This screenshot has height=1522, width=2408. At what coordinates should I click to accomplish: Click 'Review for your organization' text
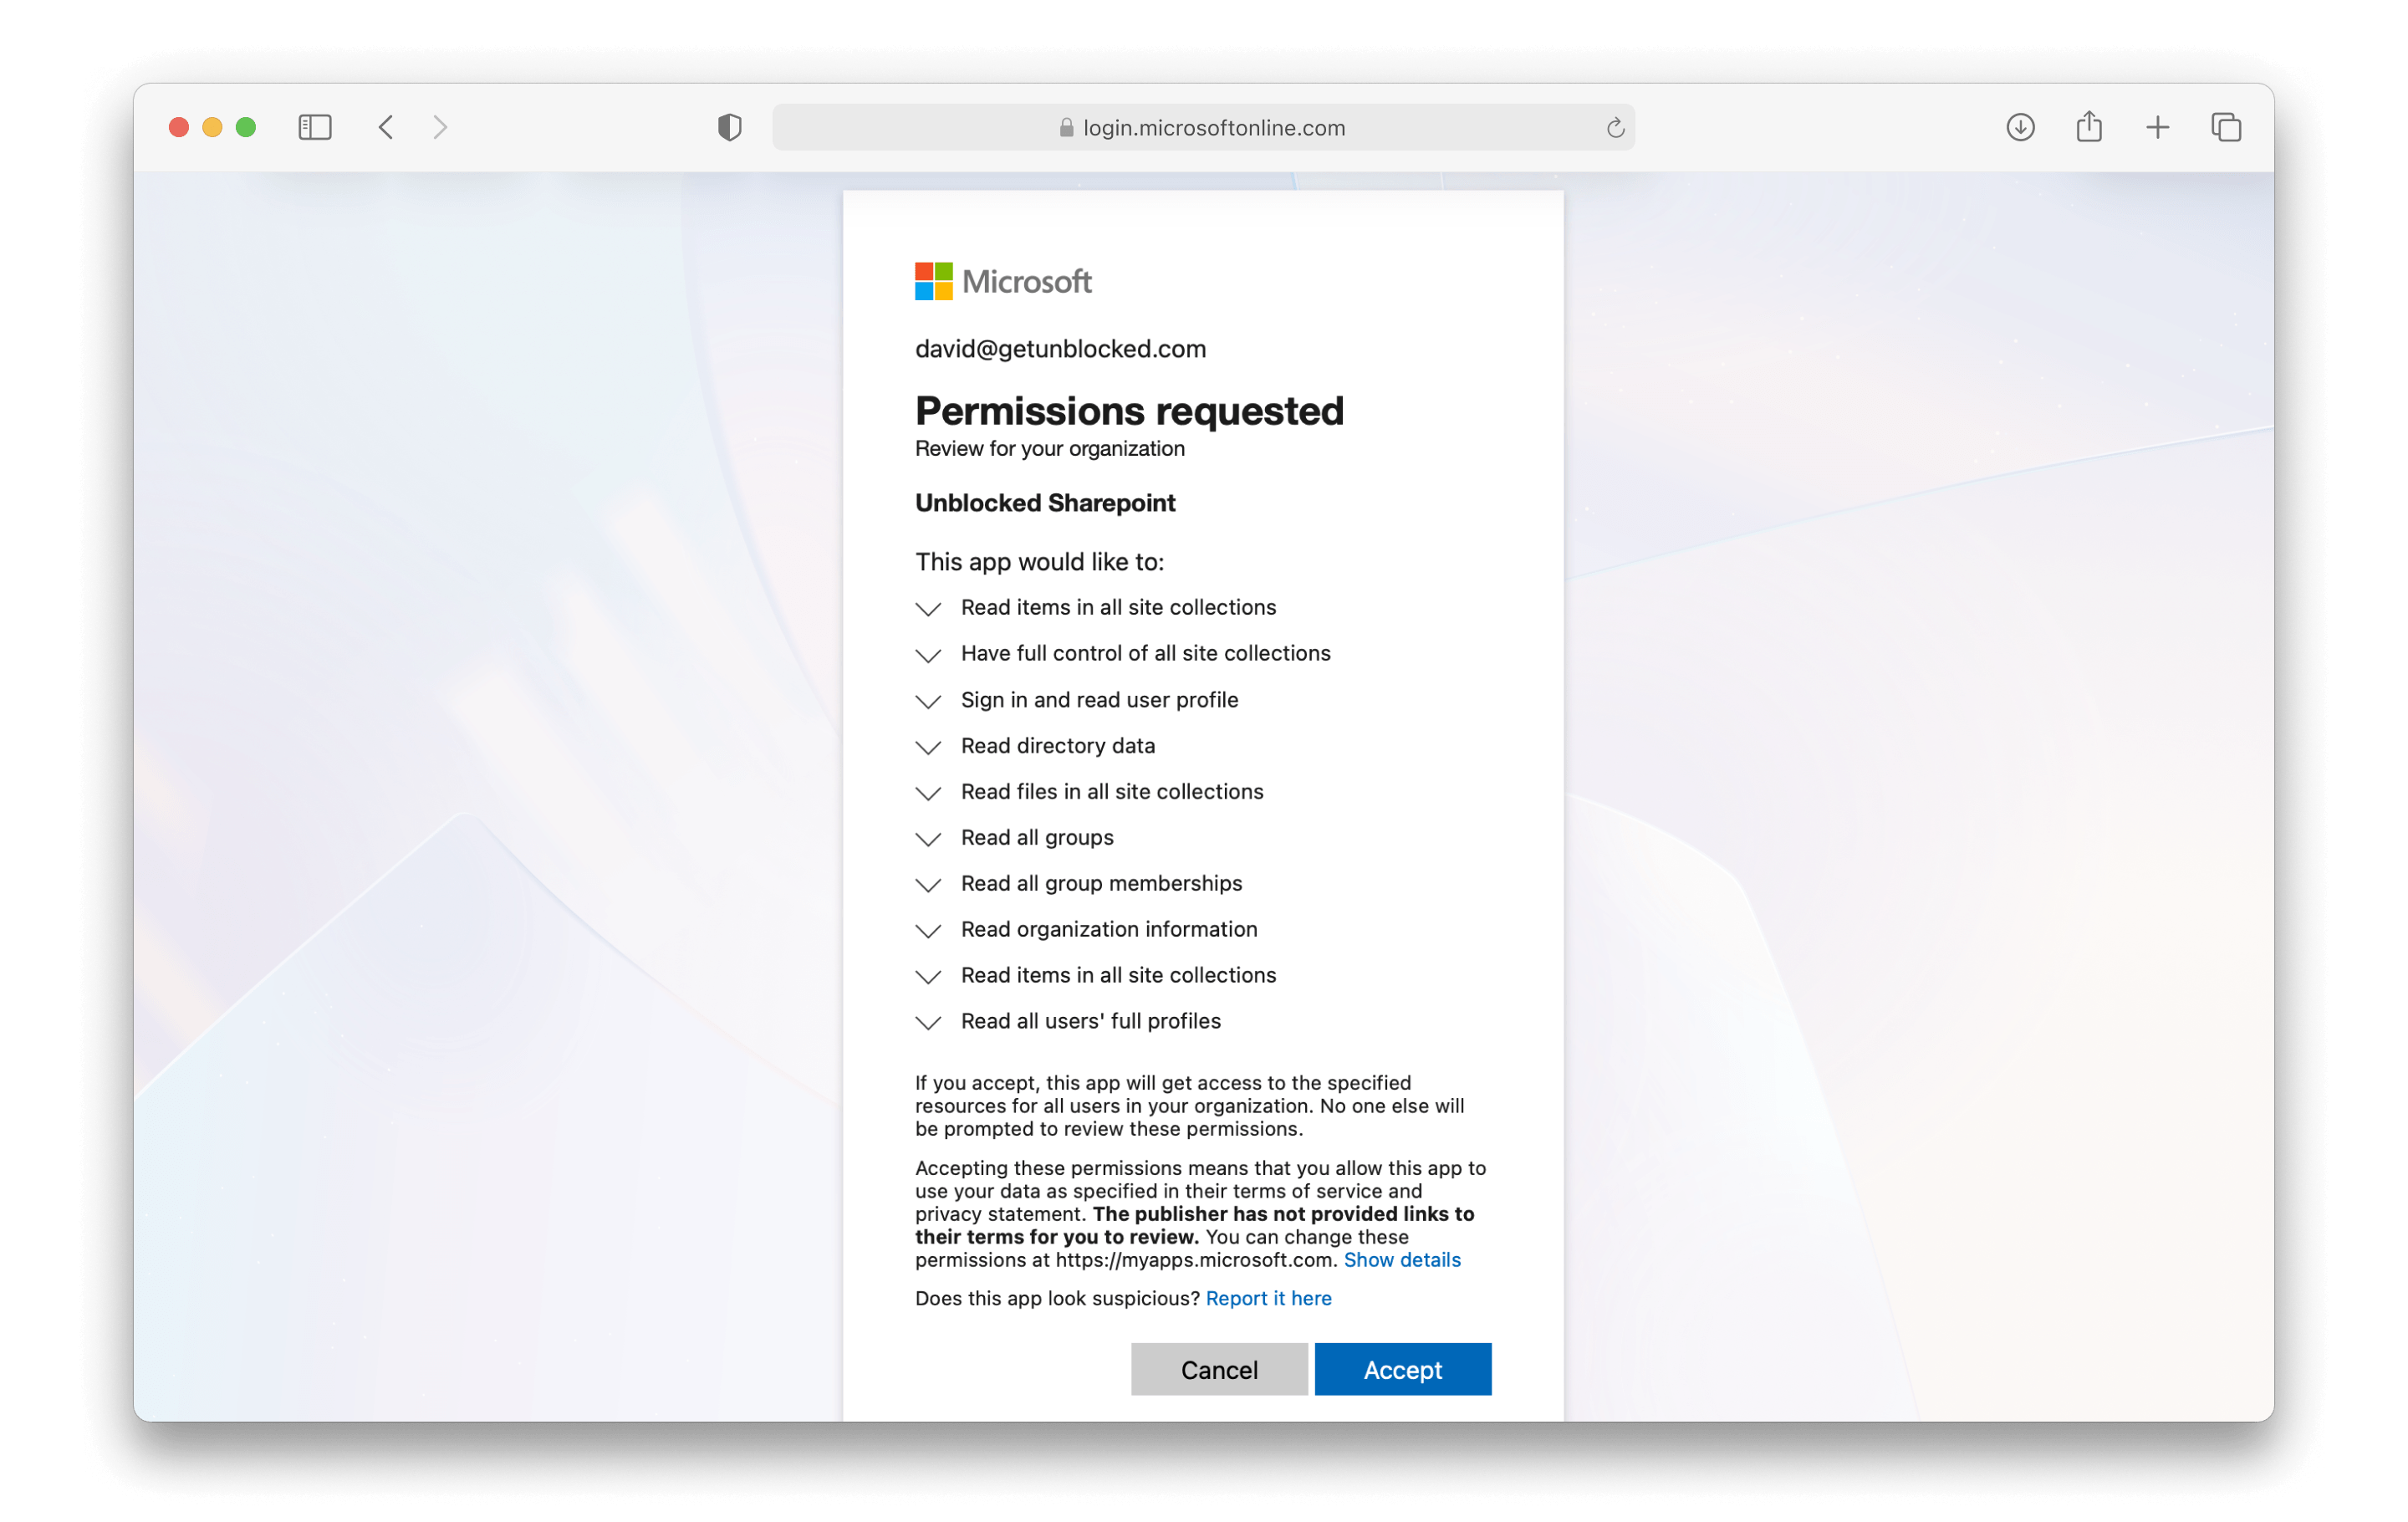1049,448
